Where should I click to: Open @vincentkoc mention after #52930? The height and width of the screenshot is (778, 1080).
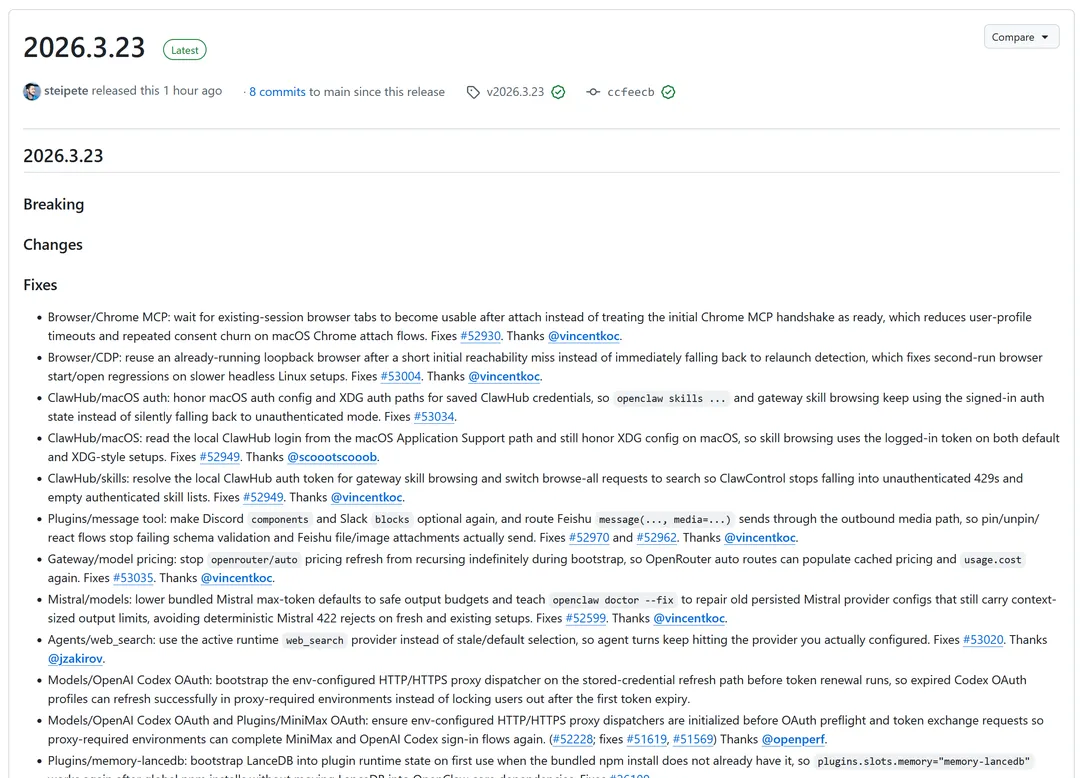tap(583, 336)
